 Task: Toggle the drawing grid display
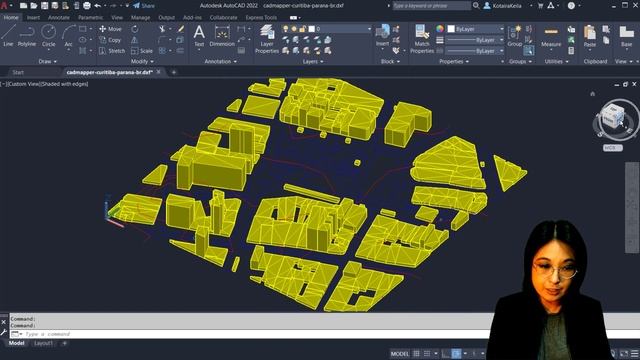(416, 353)
